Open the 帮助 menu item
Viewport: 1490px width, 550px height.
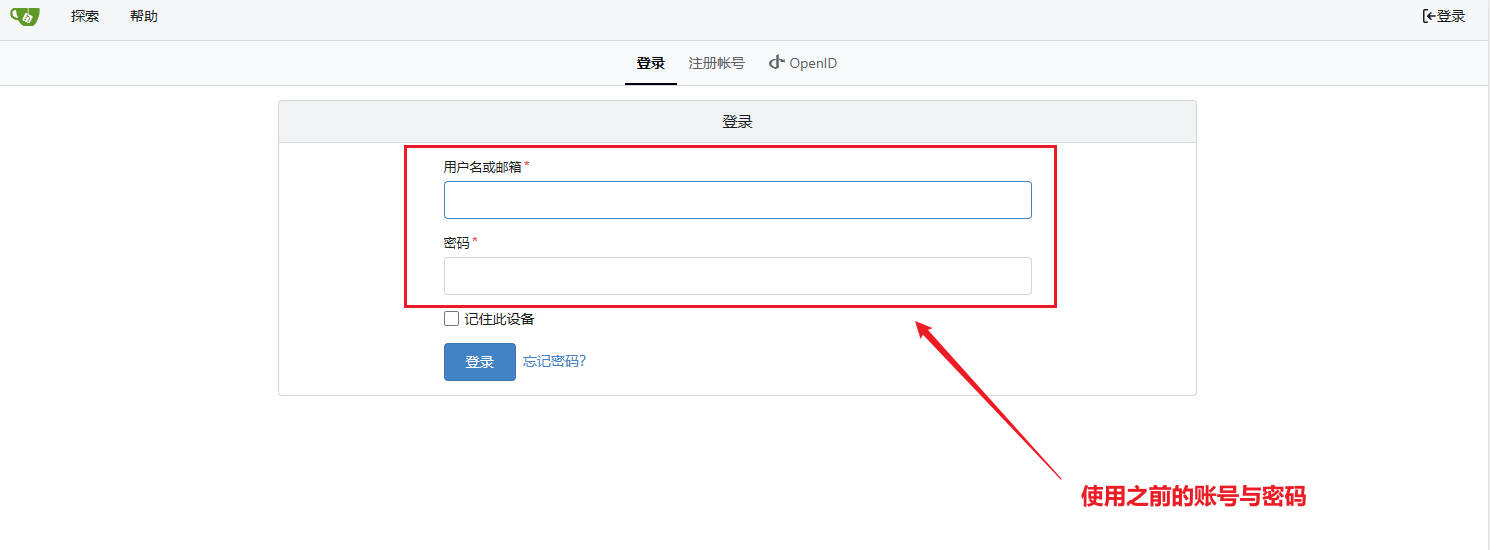tap(144, 16)
